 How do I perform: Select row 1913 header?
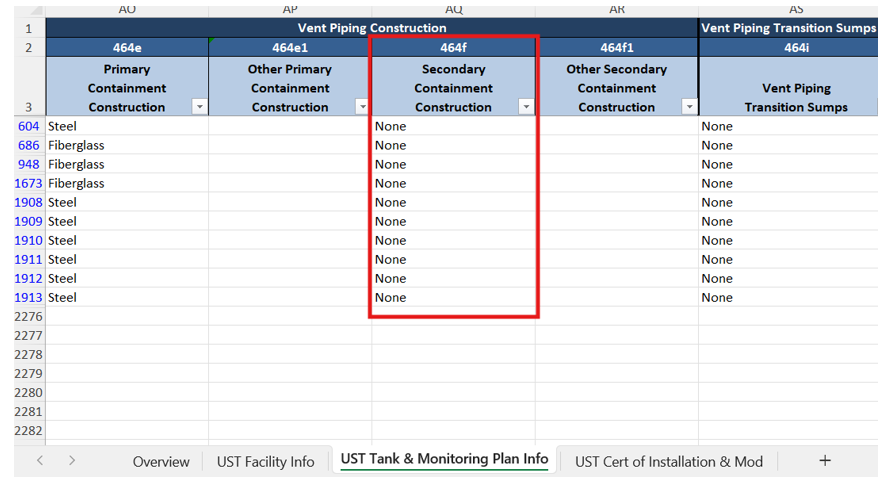(28, 297)
